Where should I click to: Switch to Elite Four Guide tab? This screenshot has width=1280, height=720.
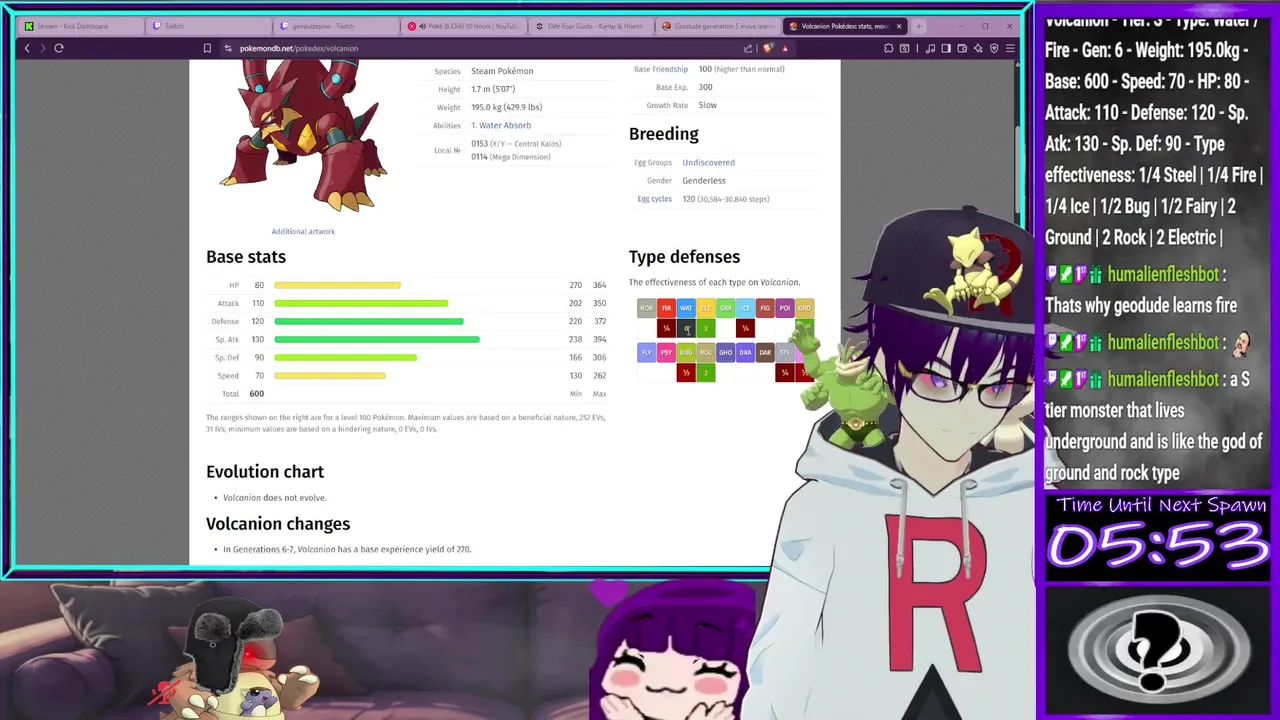(x=590, y=26)
